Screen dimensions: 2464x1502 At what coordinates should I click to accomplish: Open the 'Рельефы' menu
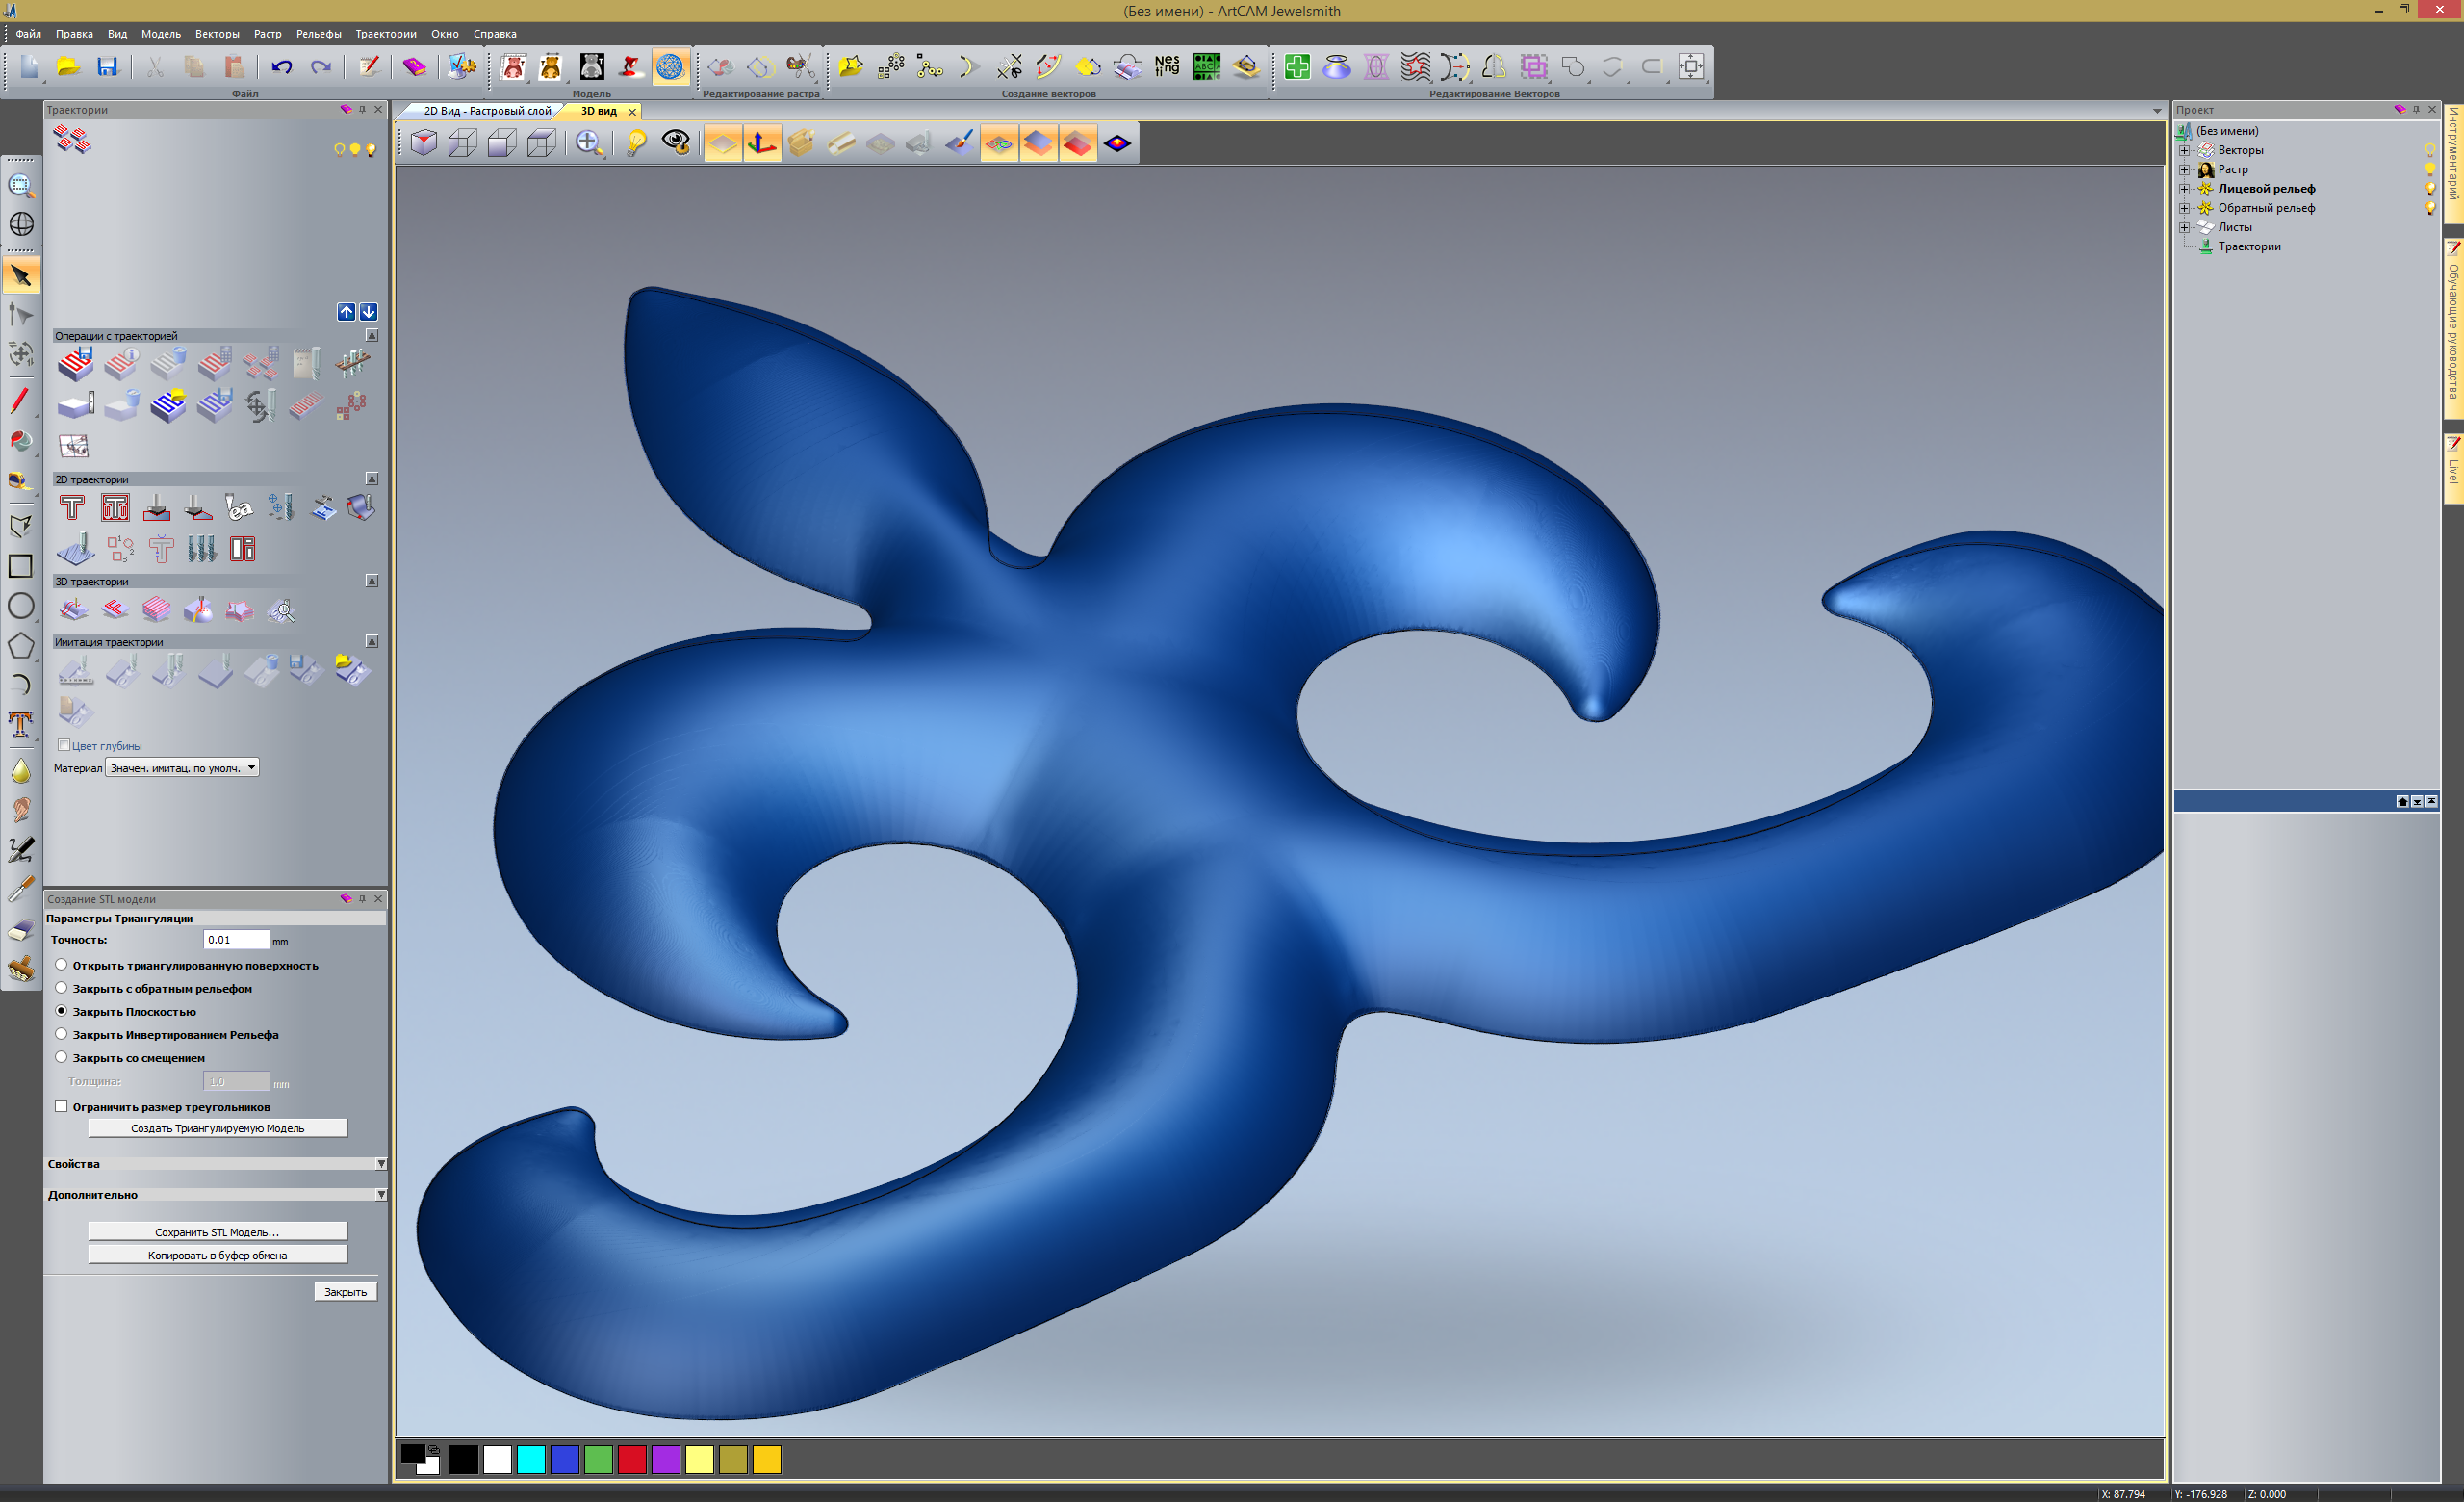(318, 34)
